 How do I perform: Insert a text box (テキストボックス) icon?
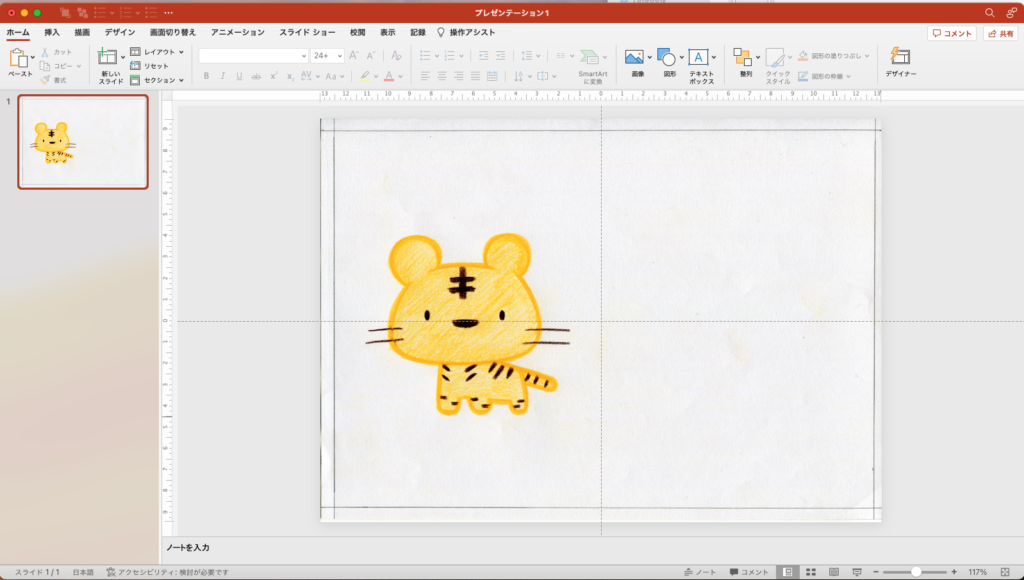coord(699,58)
